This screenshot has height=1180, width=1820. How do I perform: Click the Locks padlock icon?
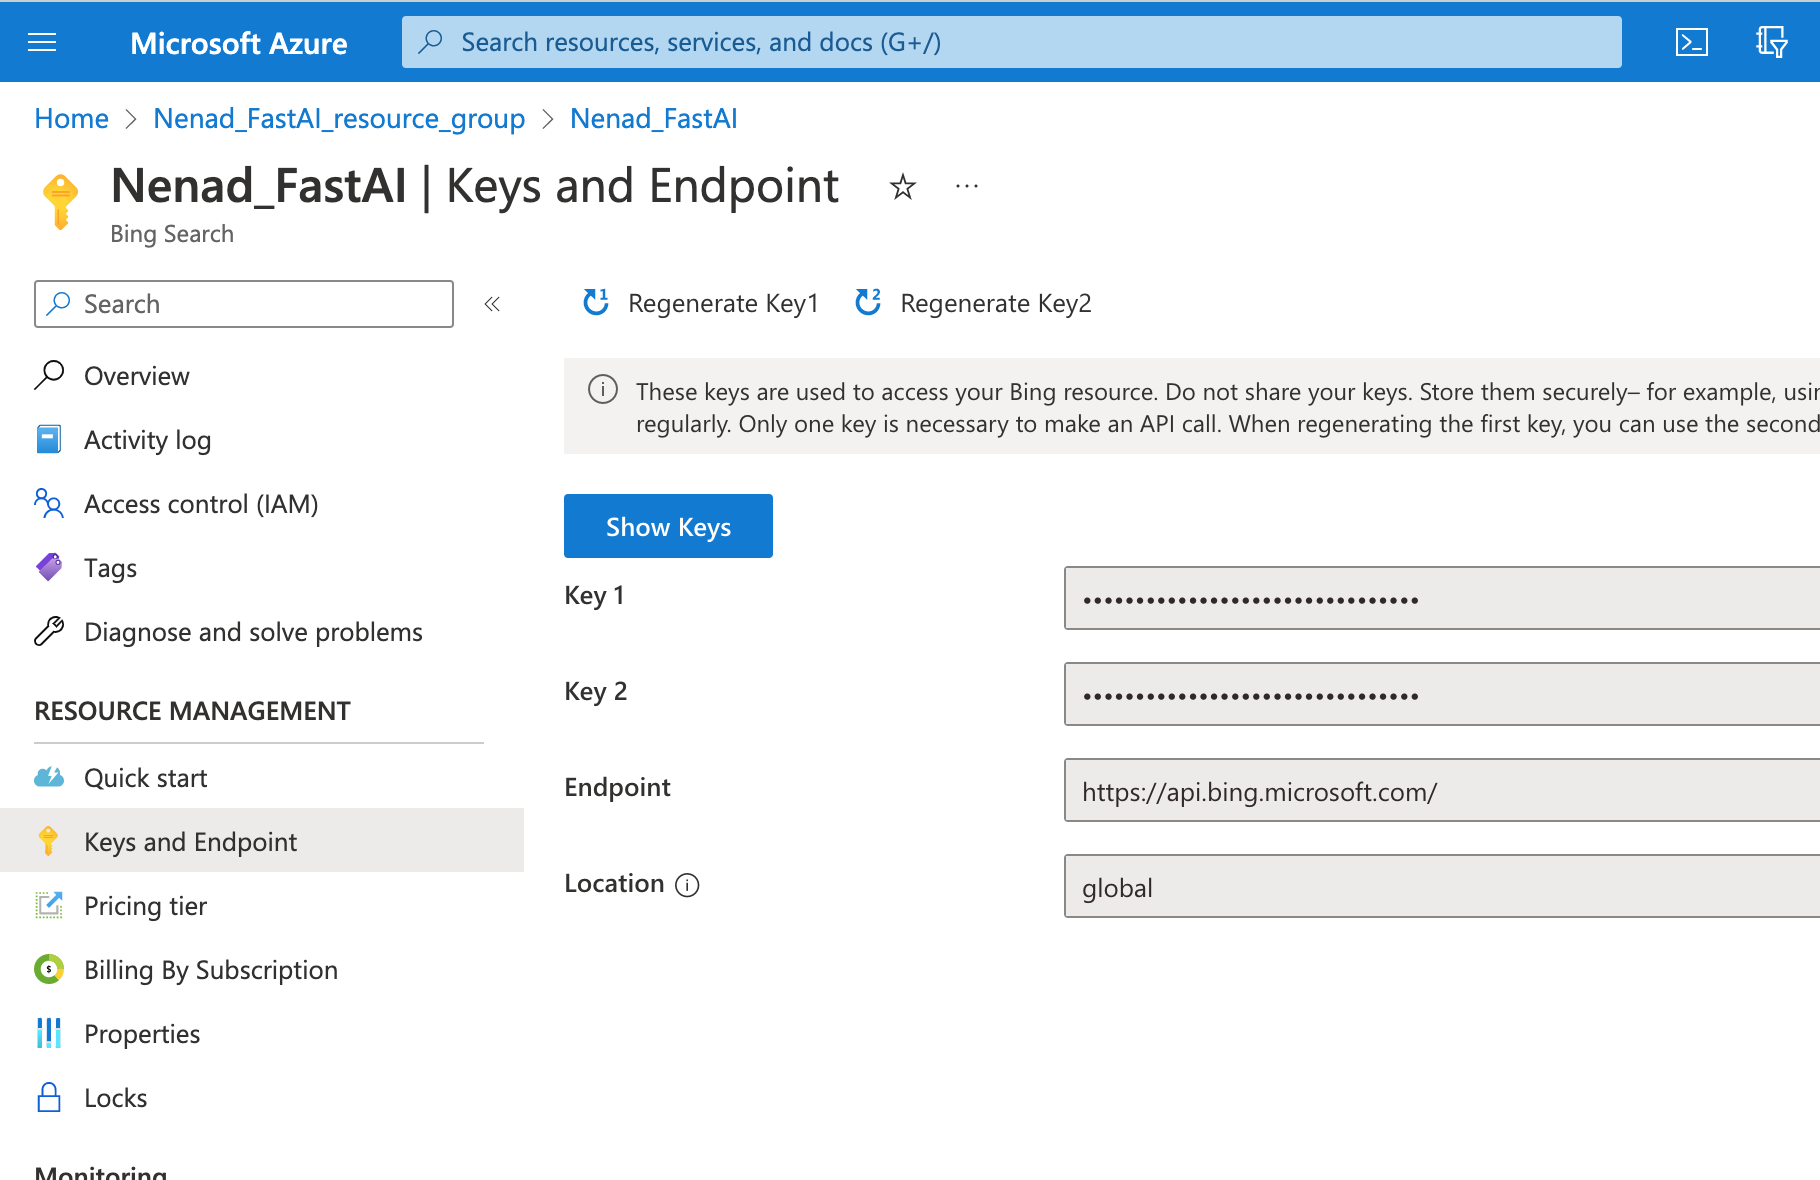click(49, 1097)
